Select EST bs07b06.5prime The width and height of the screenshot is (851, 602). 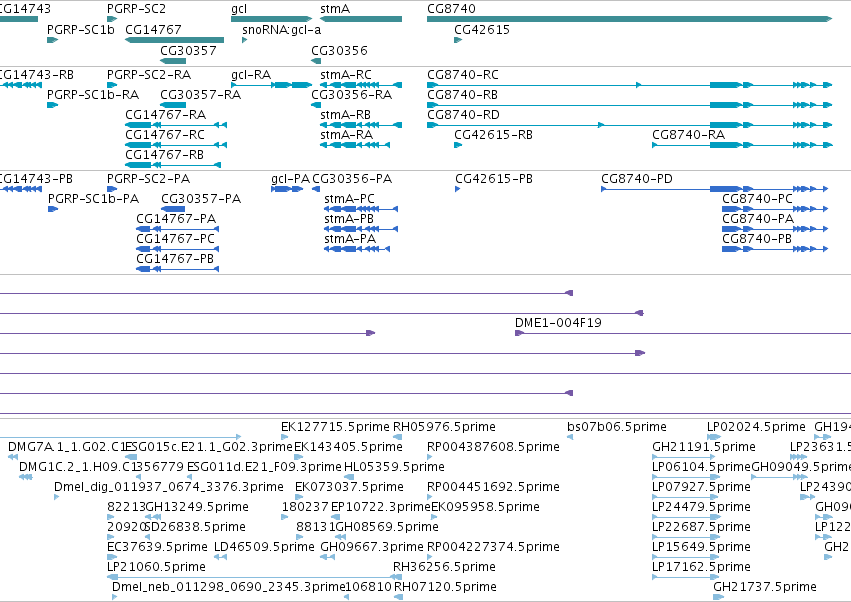click(x=570, y=437)
